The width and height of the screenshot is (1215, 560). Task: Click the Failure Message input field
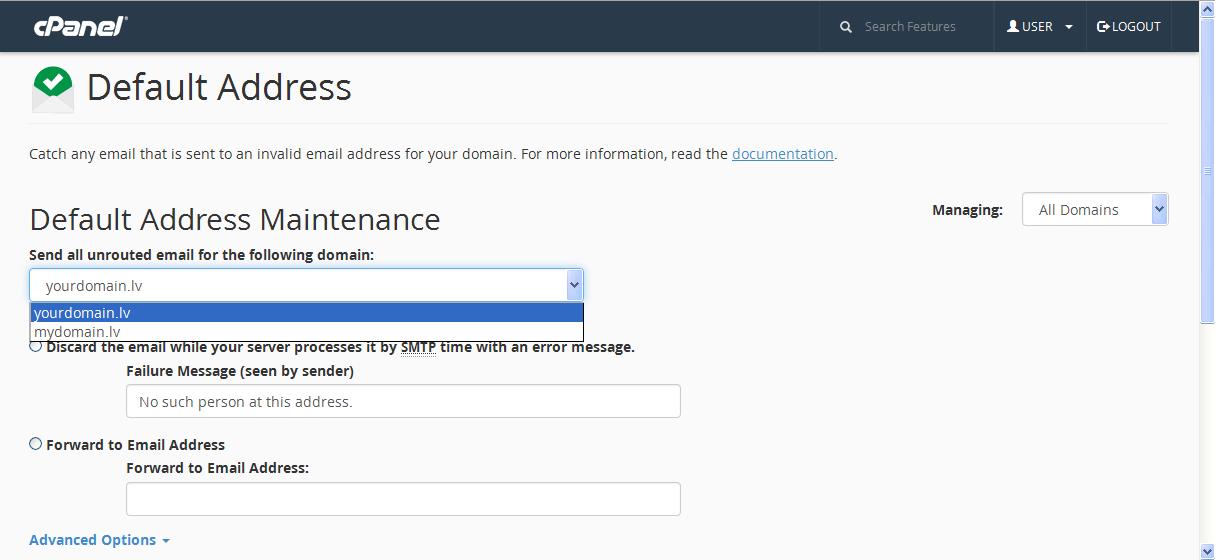point(403,401)
